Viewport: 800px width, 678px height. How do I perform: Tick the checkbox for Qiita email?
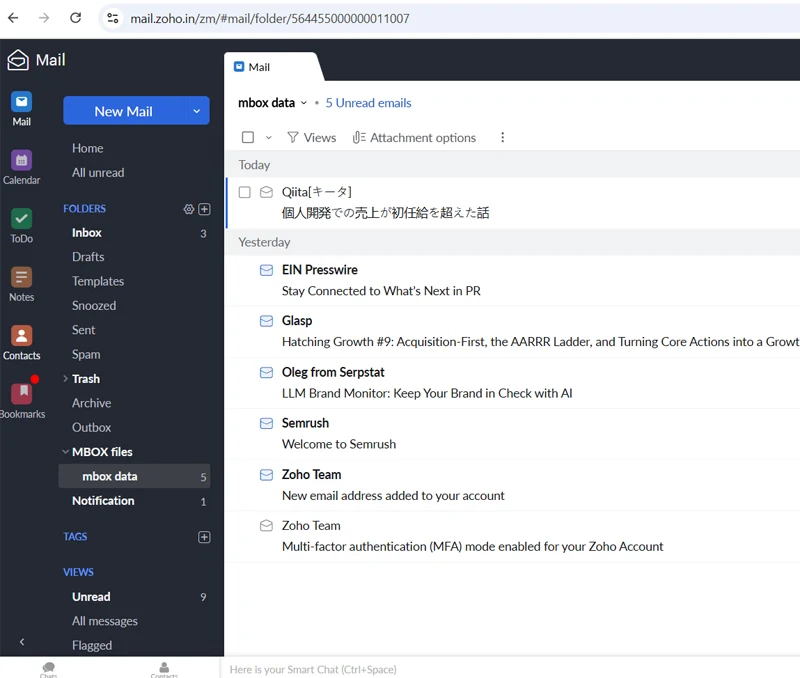coord(244,192)
